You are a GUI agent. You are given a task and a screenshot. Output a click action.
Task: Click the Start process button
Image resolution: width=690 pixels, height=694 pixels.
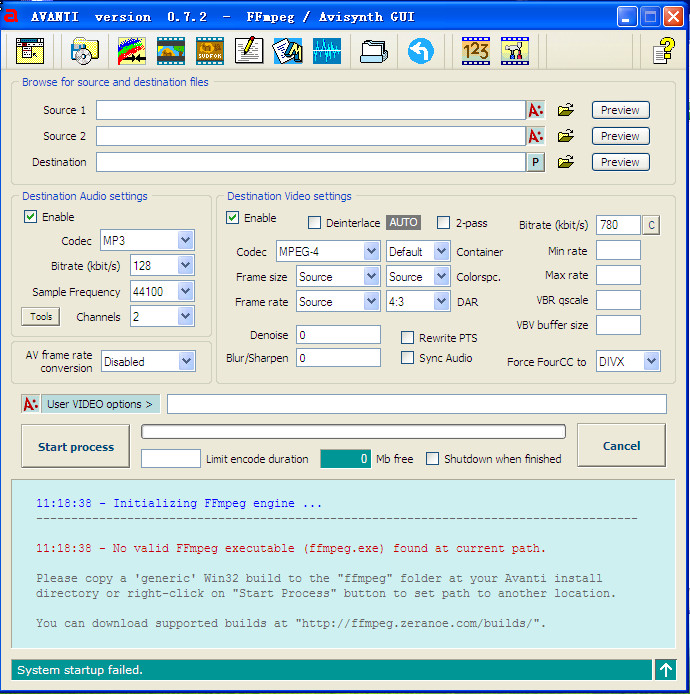coord(76,446)
